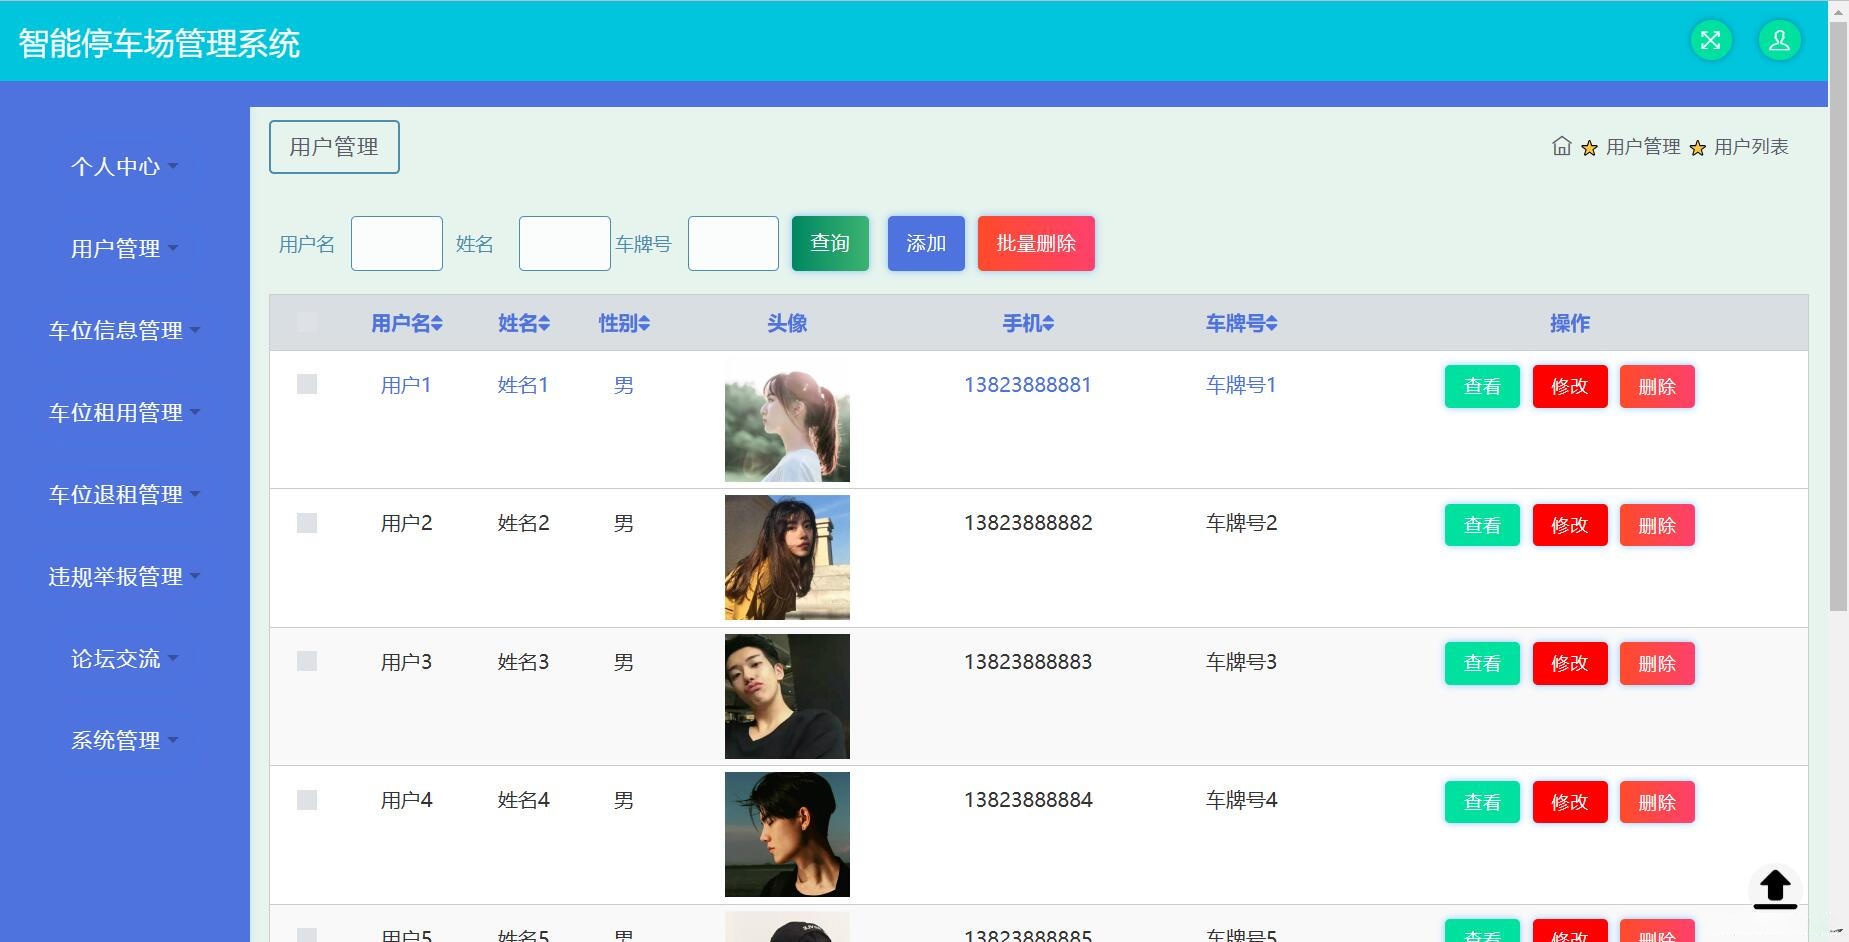Viewport: 1849px width, 942px height.
Task: Expand the 车位信息管理 sidebar menu
Action: pyautogui.click(x=124, y=330)
